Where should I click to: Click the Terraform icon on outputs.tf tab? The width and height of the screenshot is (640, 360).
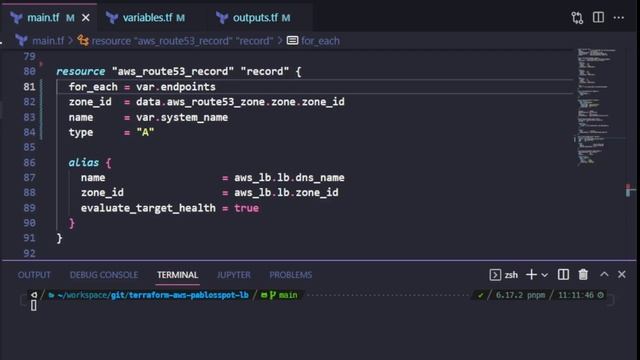point(222,18)
